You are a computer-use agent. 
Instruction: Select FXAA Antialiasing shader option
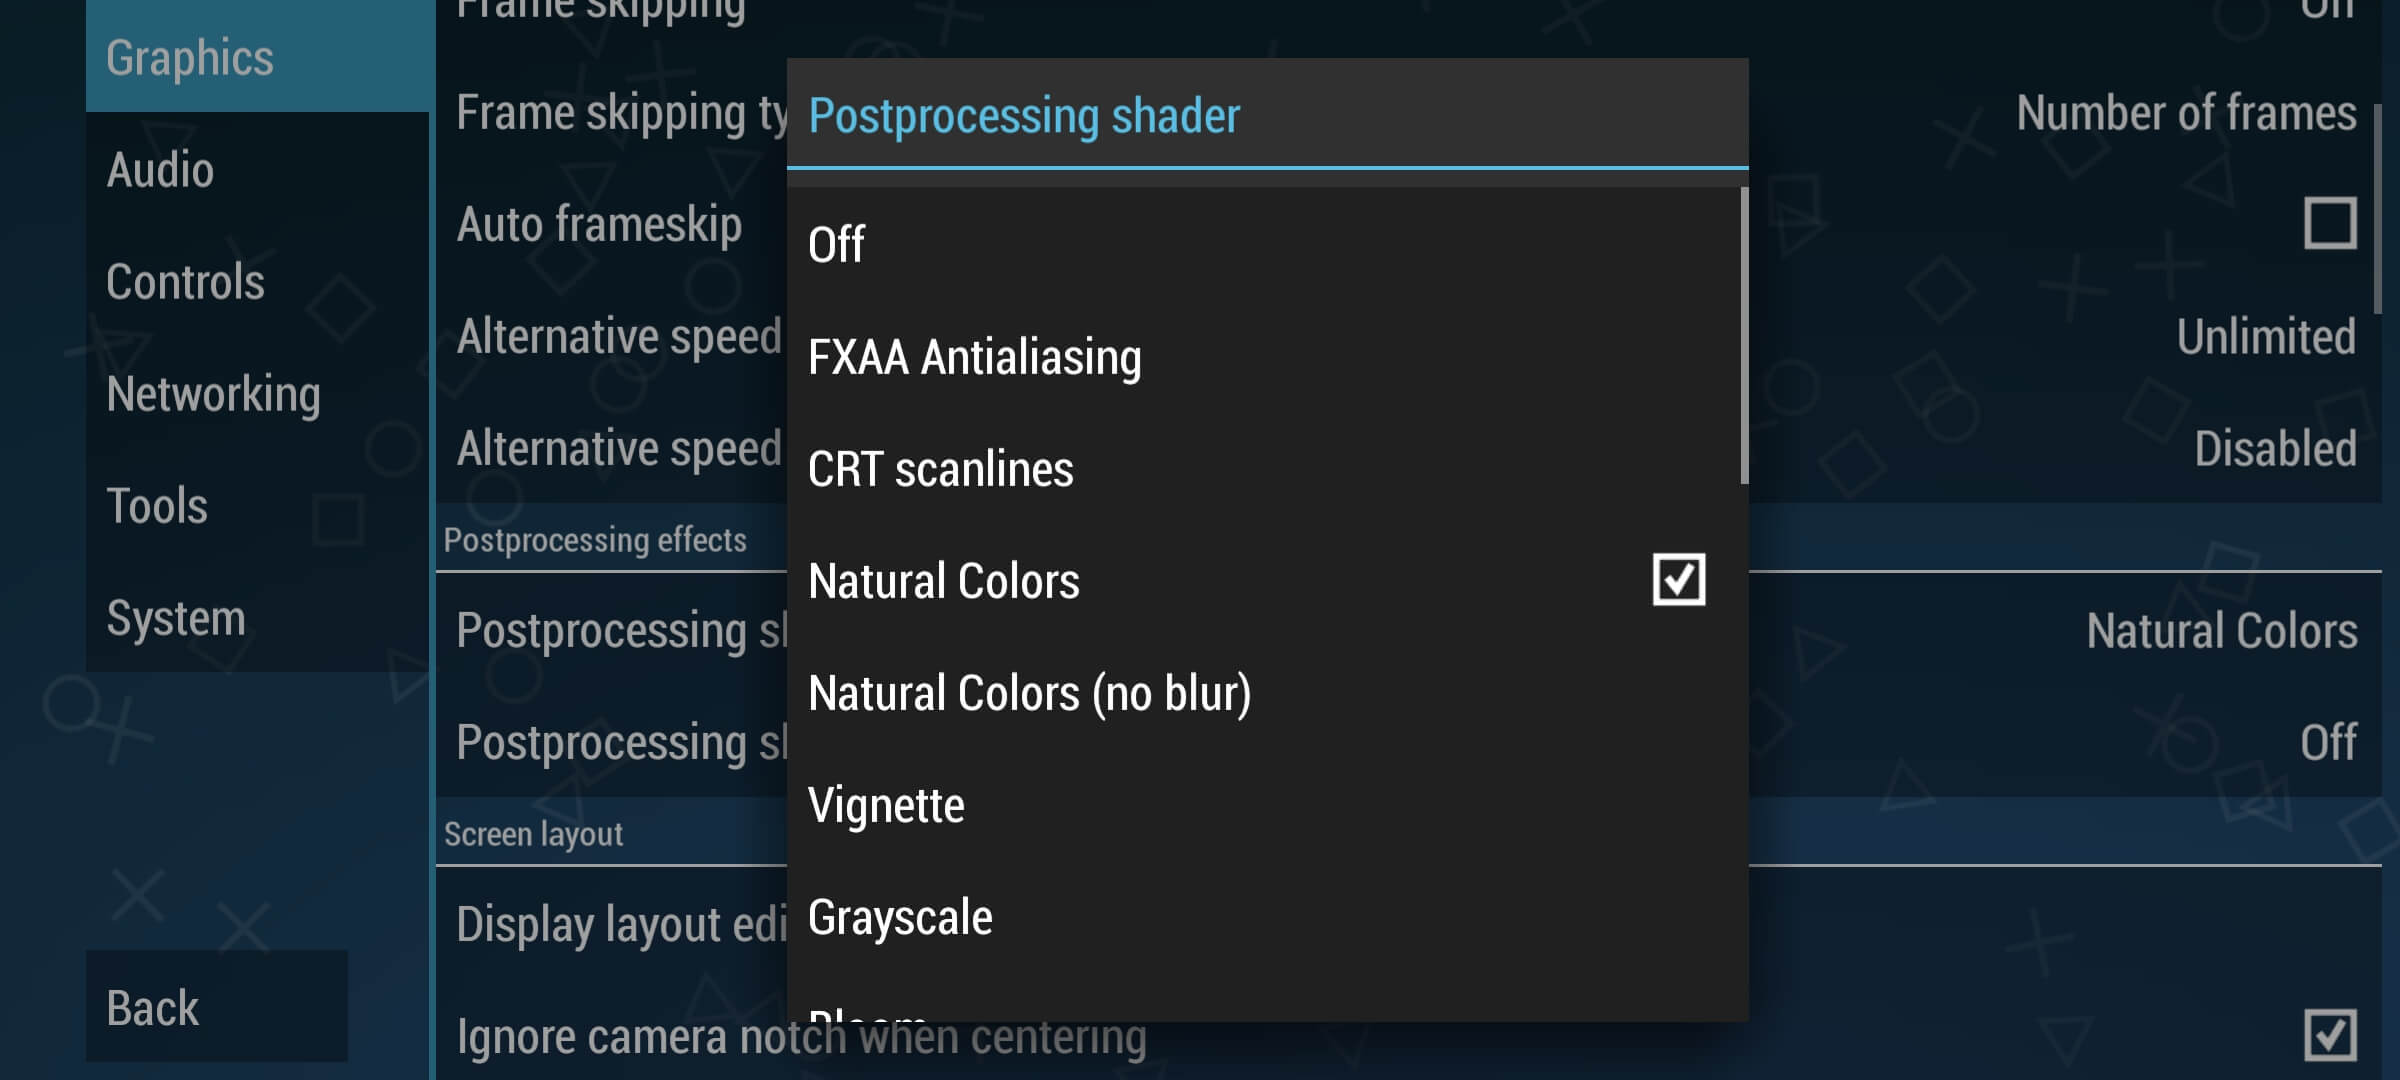click(x=975, y=355)
